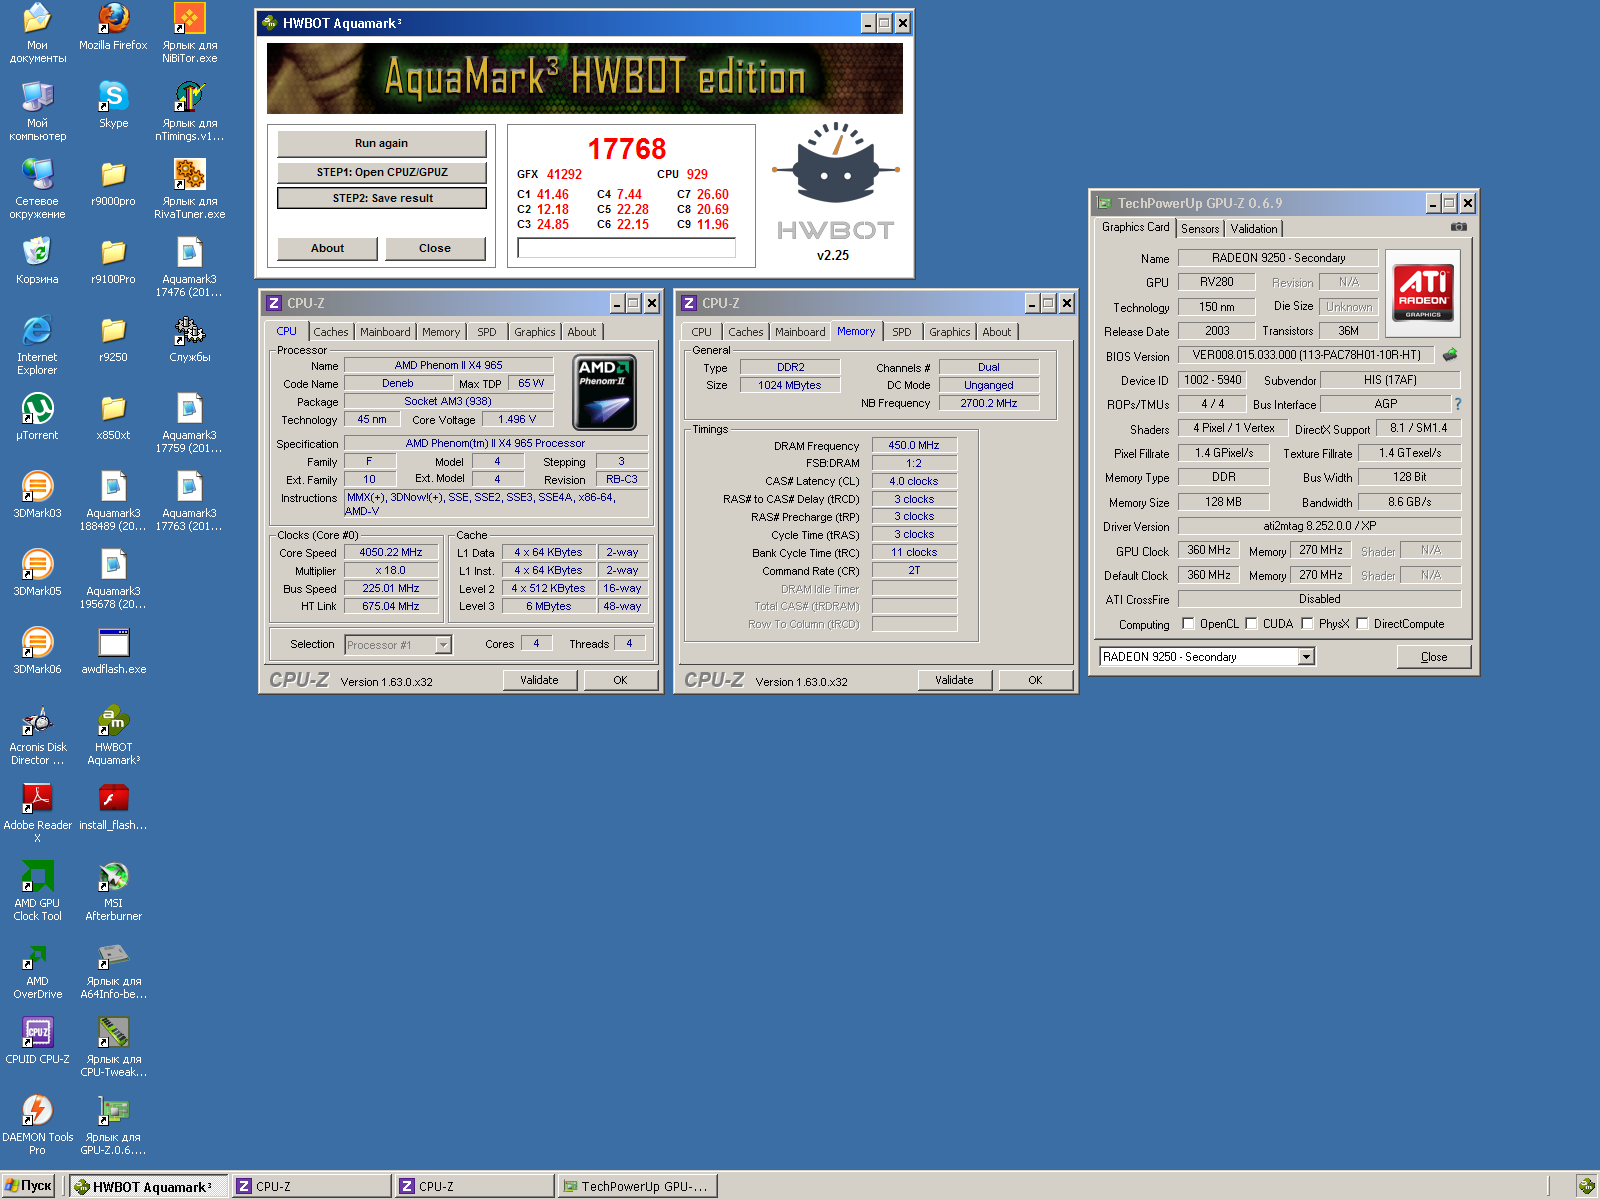Click the empty field below Aquamark scores
This screenshot has height=1200, width=1600.
627,248
